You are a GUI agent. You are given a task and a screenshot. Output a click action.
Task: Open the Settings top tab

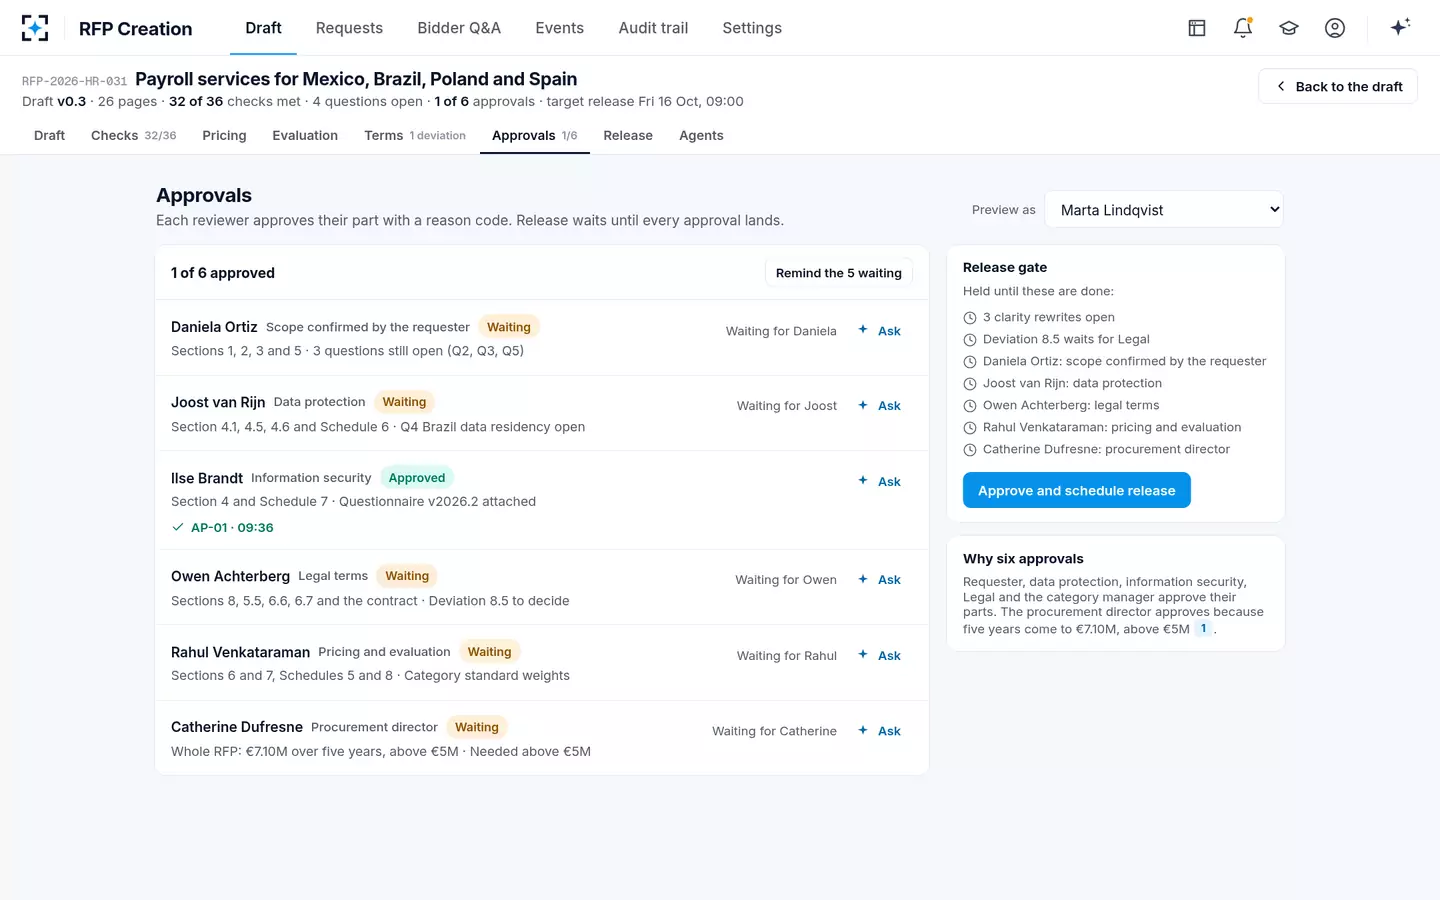point(752,28)
